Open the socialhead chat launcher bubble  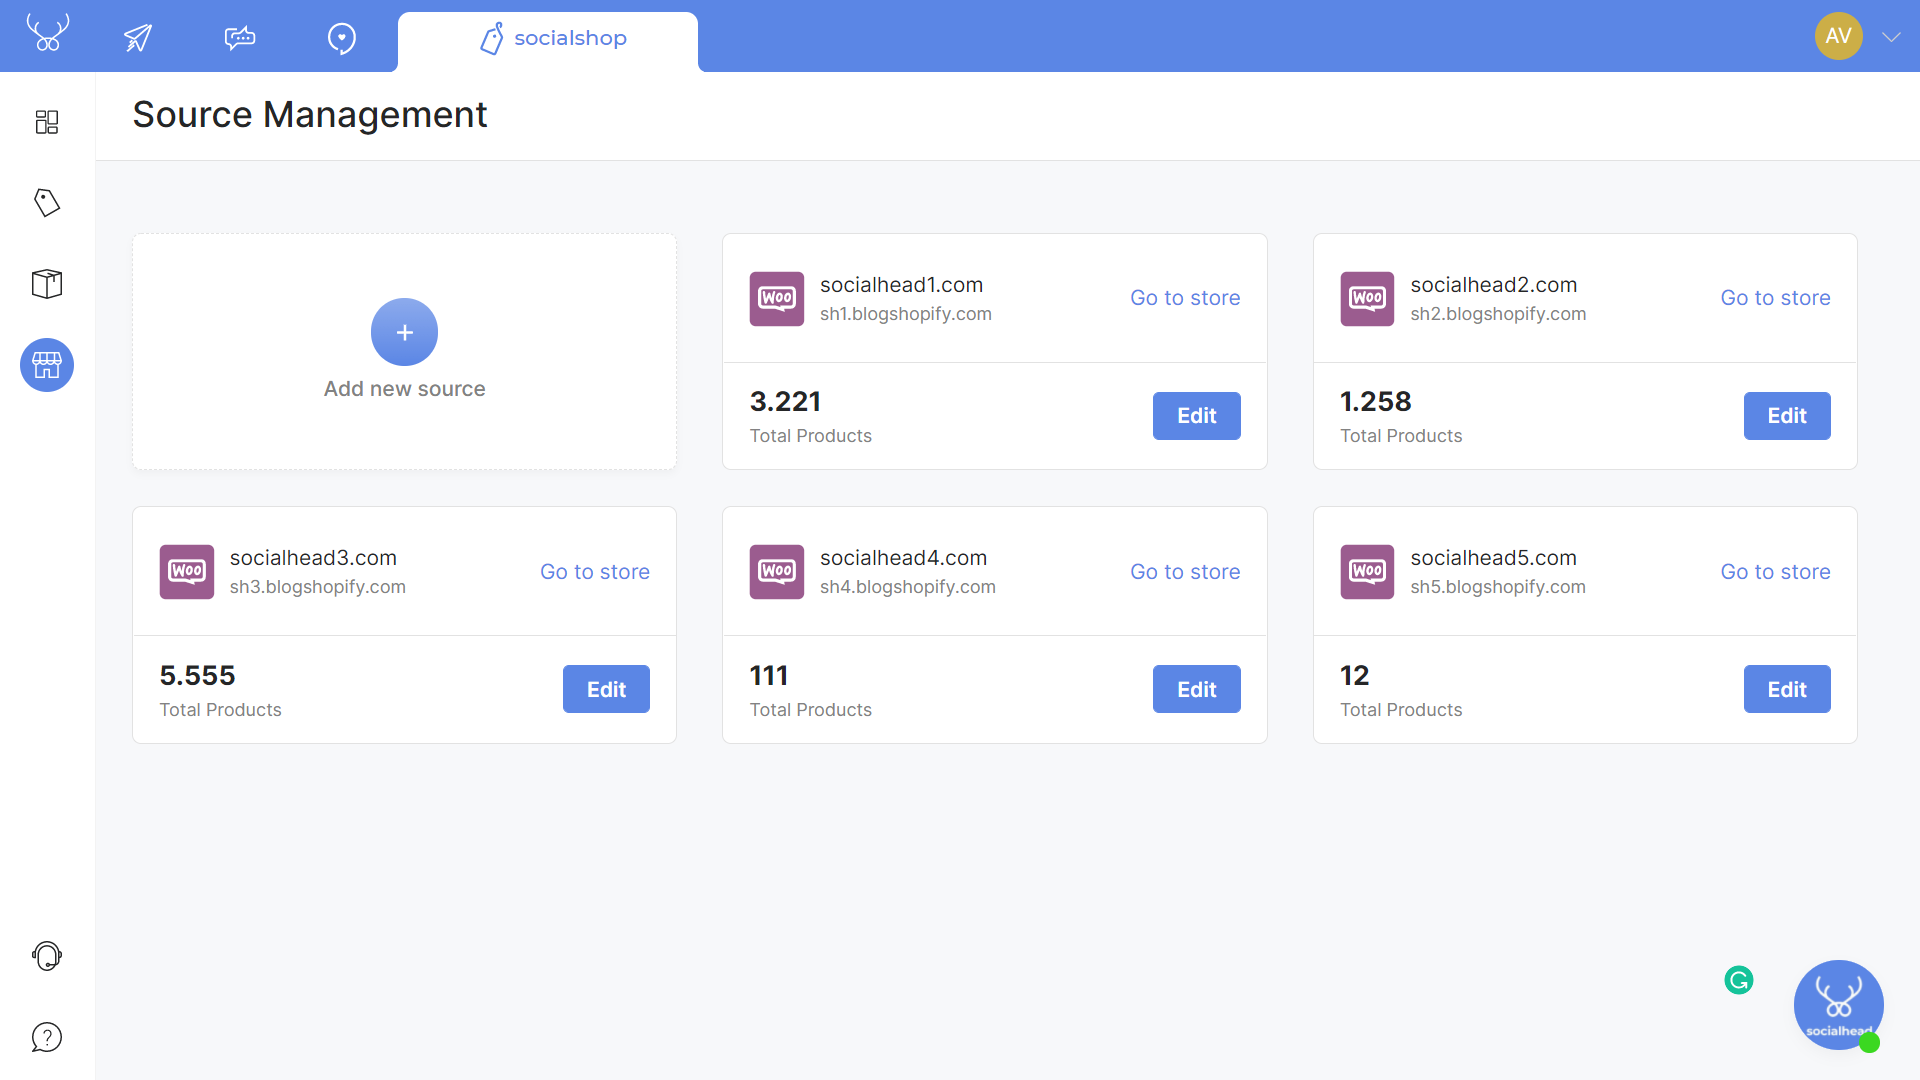[x=1838, y=1005]
